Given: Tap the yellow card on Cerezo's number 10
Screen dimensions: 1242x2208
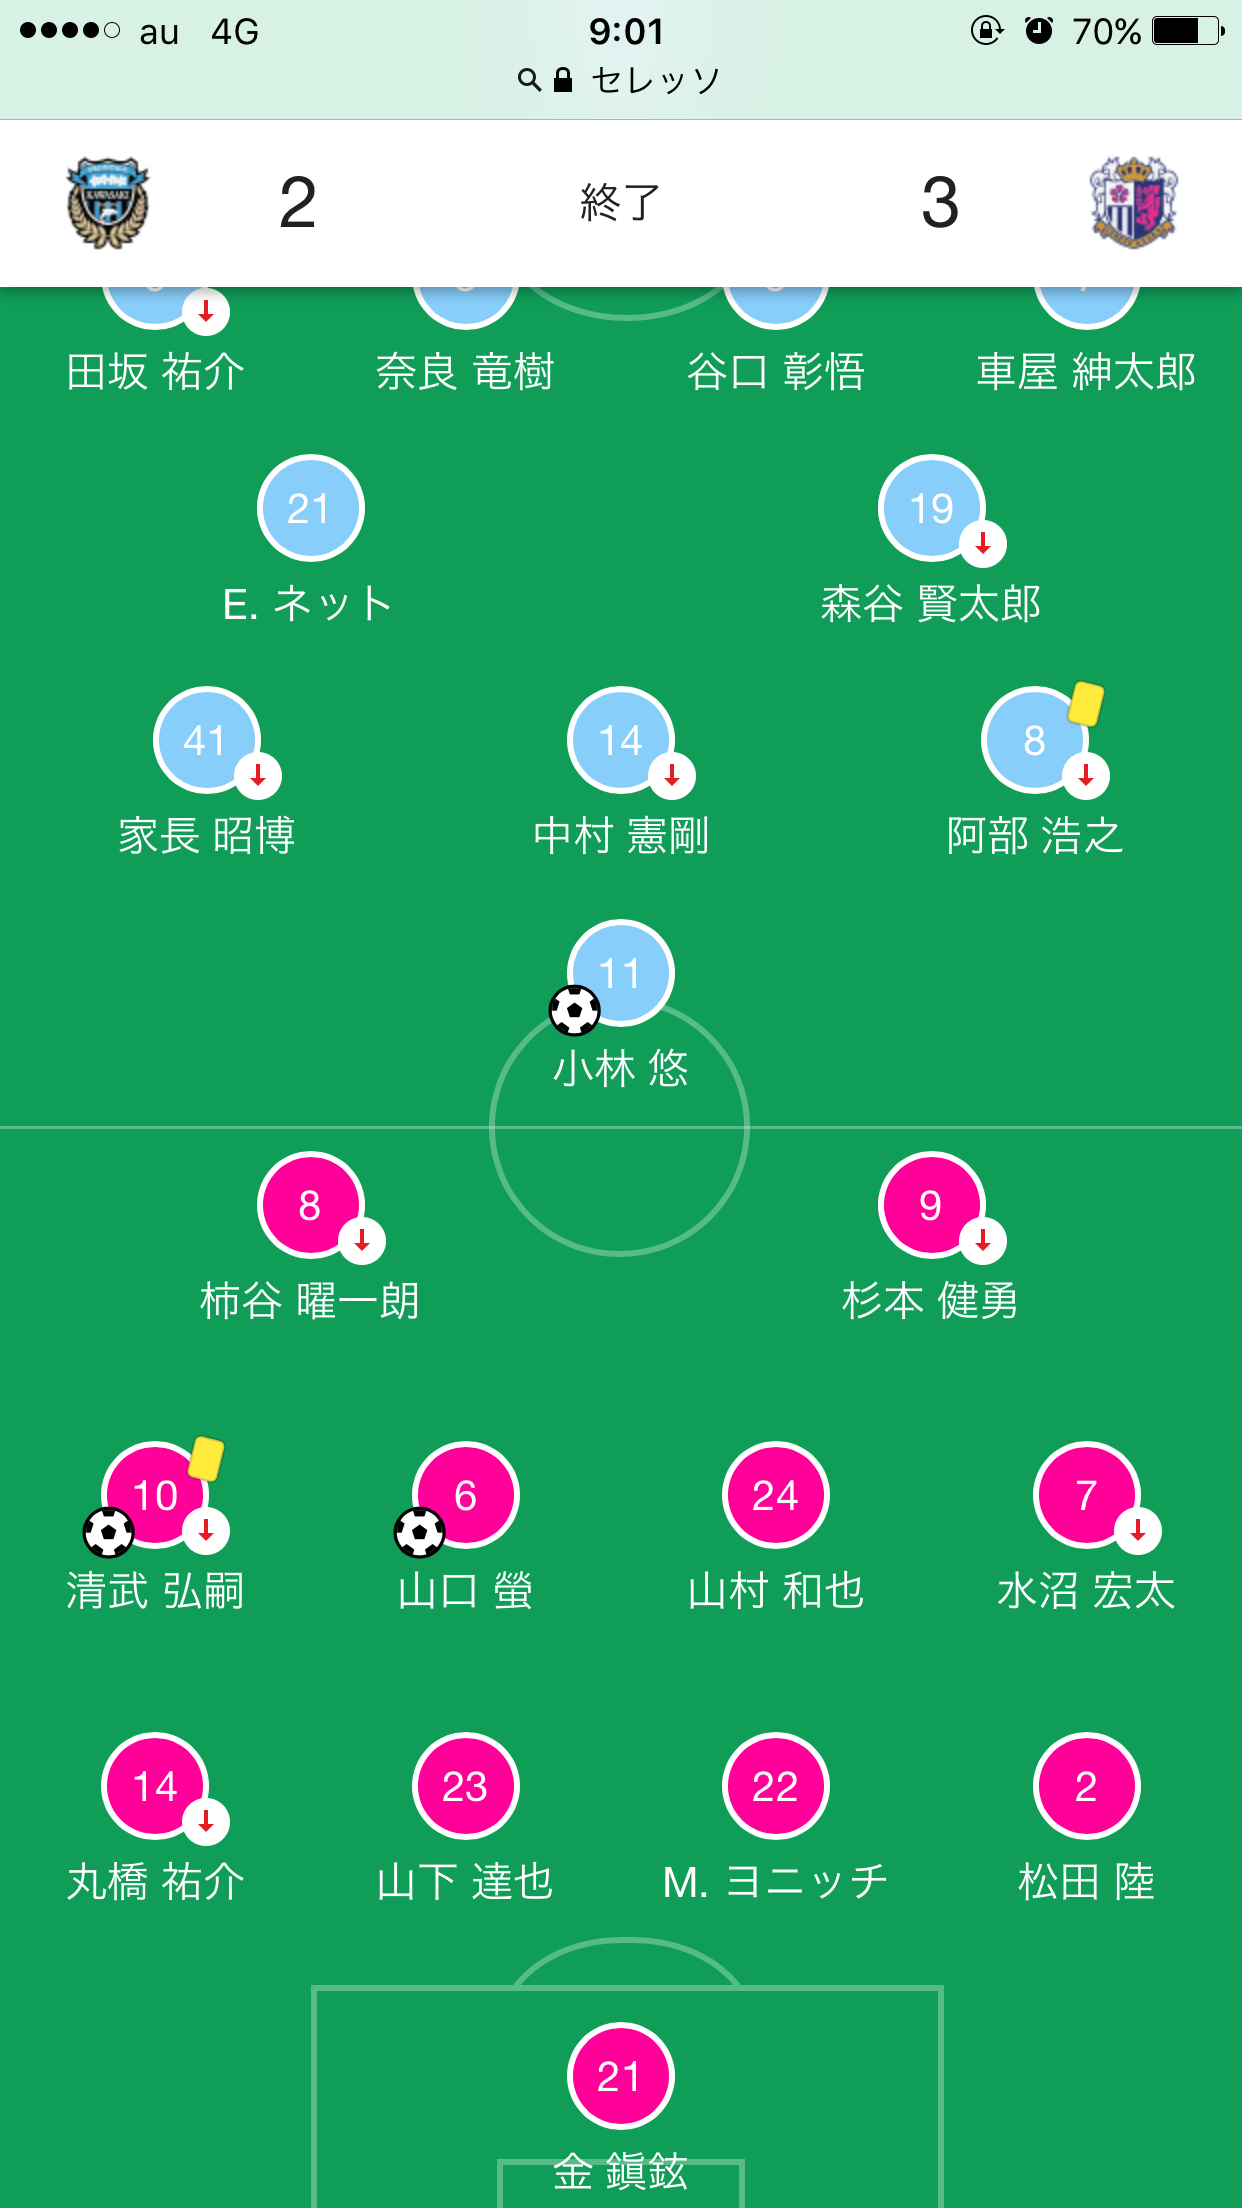Looking at the screenshot, I should pyautogui.click(x=206, y=1458).
